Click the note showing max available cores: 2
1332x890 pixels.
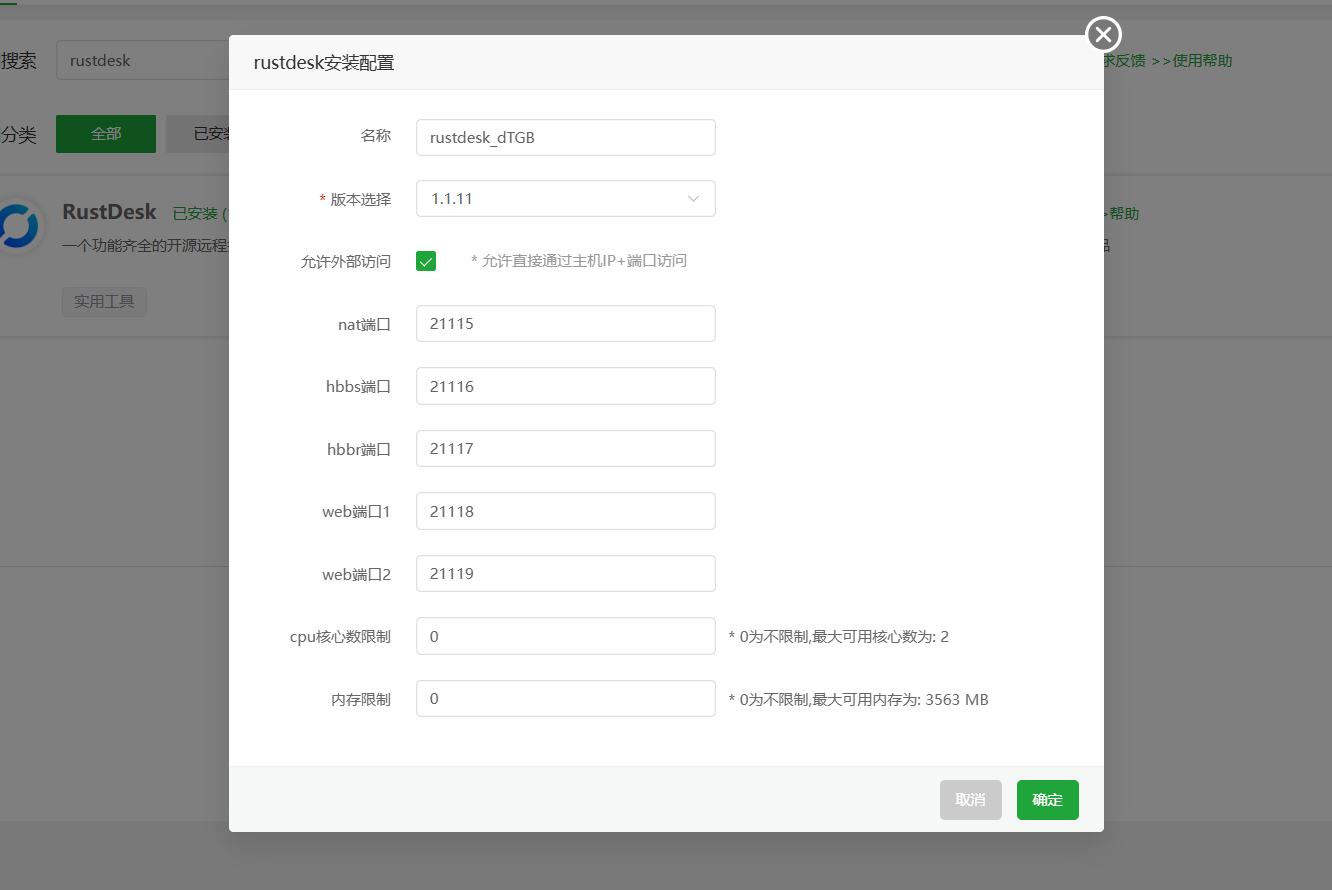tap(838, 636)
